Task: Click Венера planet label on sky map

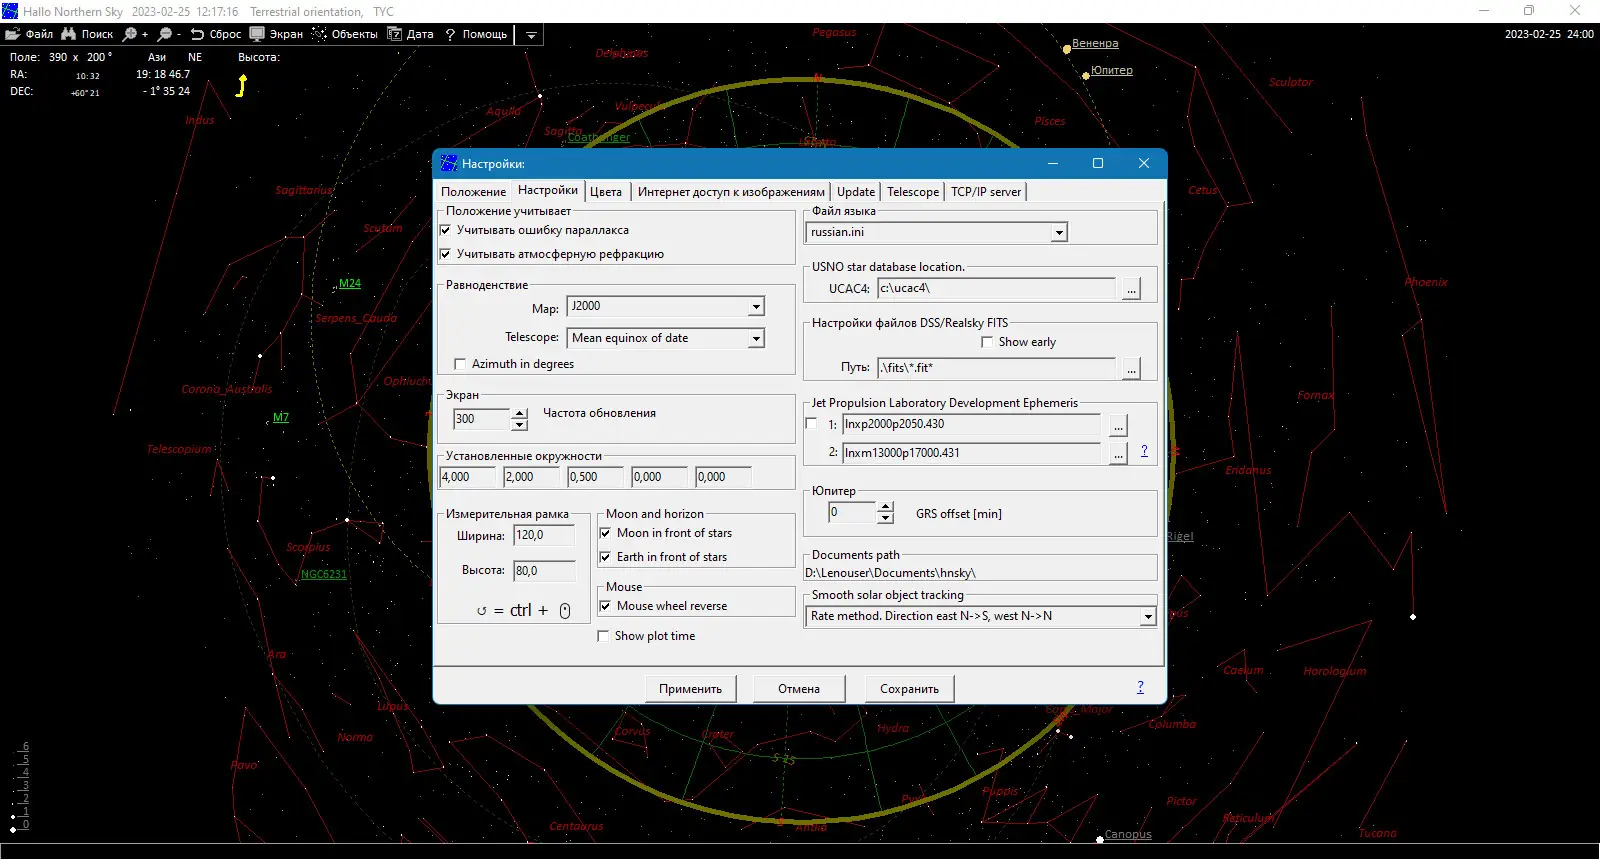Action: point(1095,44)
